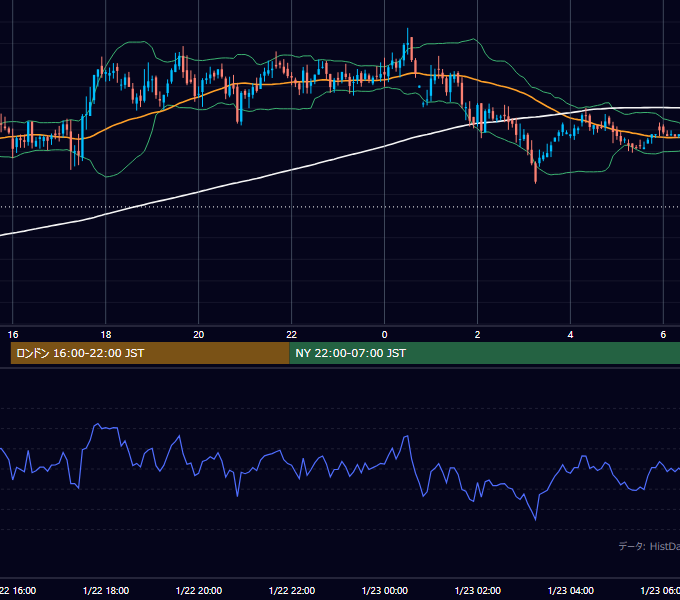
Task: Click the '1/23 04:00' timestamp on the lower axis
Action: click(571, 590)
